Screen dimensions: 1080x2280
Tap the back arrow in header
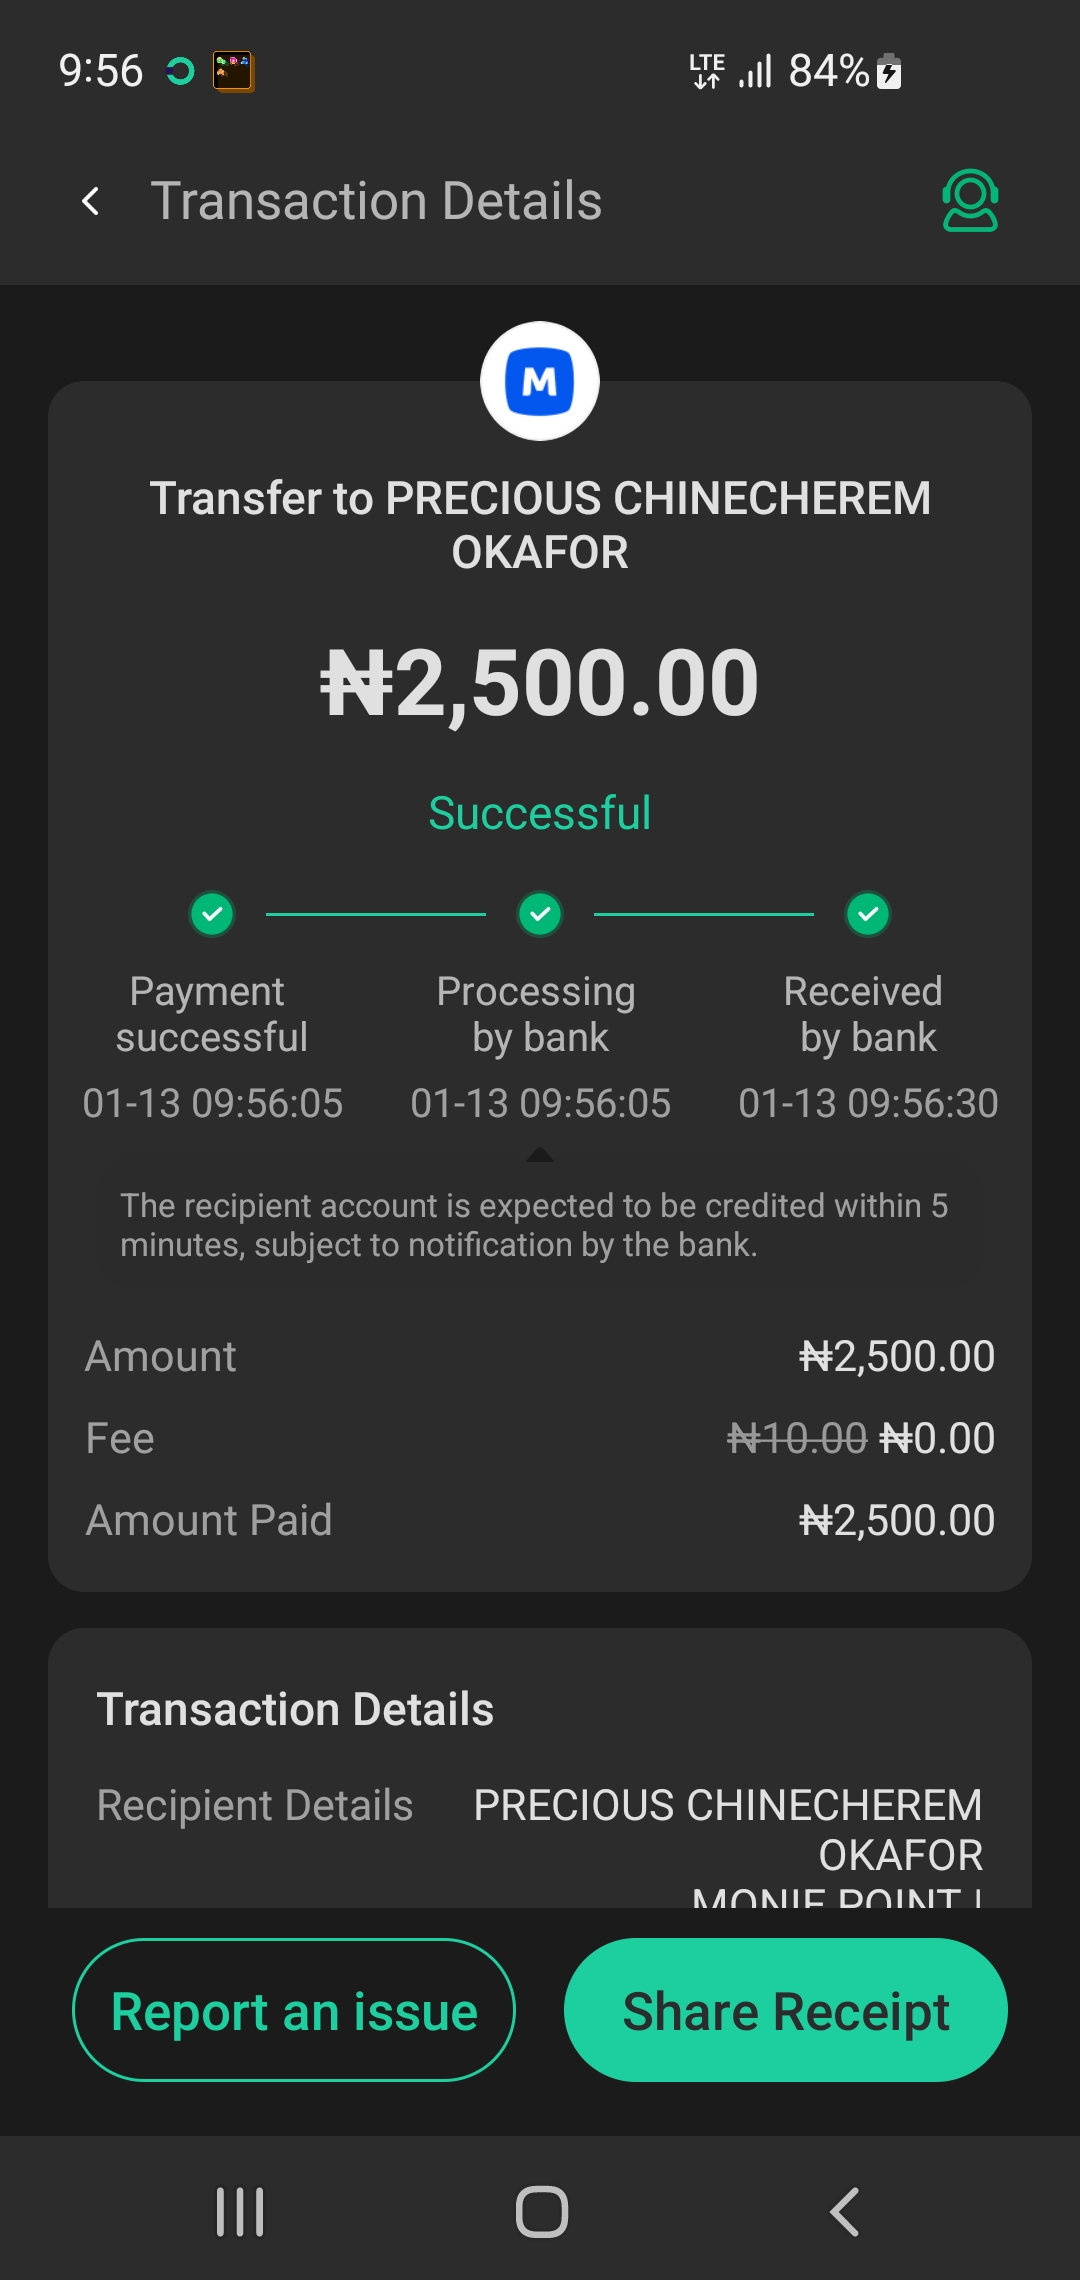coord(91,201)
